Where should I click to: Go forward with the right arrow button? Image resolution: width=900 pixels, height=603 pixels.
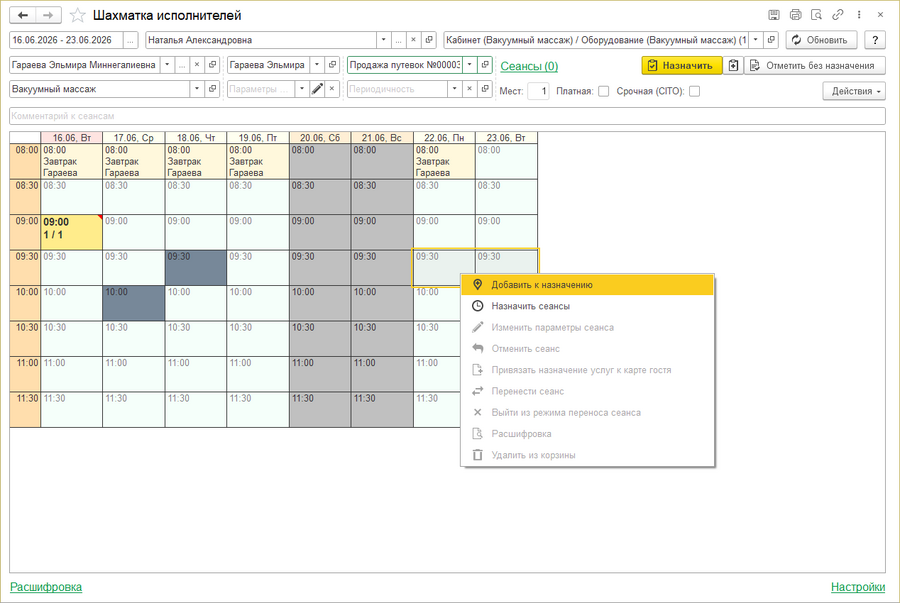click(x=49, y=15)
